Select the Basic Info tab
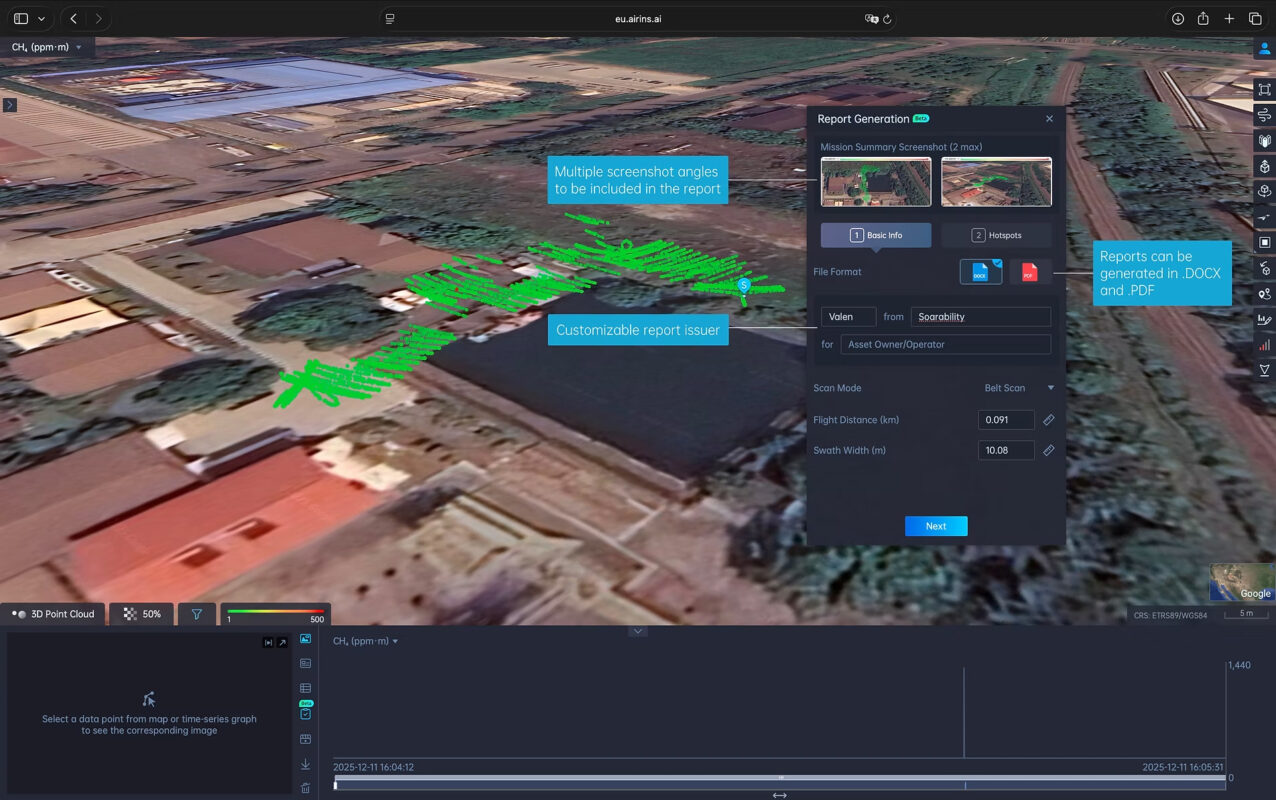Screen dimensions: 1276x800 click(x=876, y=235)
